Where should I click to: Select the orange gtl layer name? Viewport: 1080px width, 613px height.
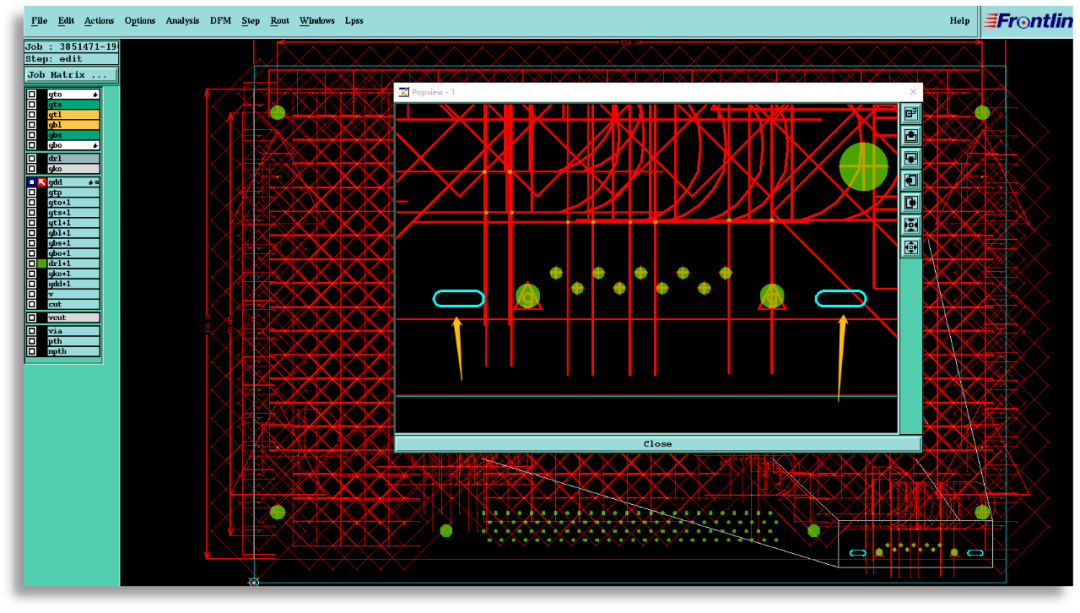73,115
